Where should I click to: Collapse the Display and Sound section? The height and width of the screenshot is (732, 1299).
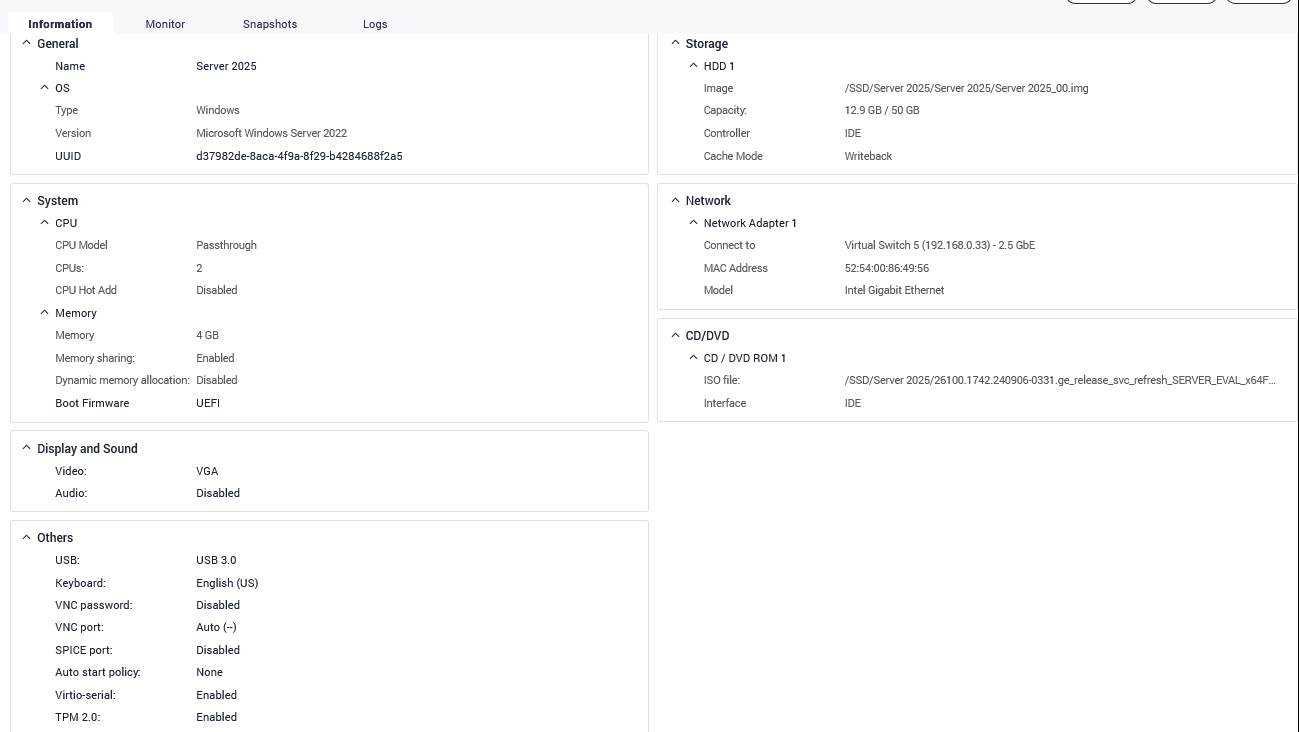click(x=27, y=448)
